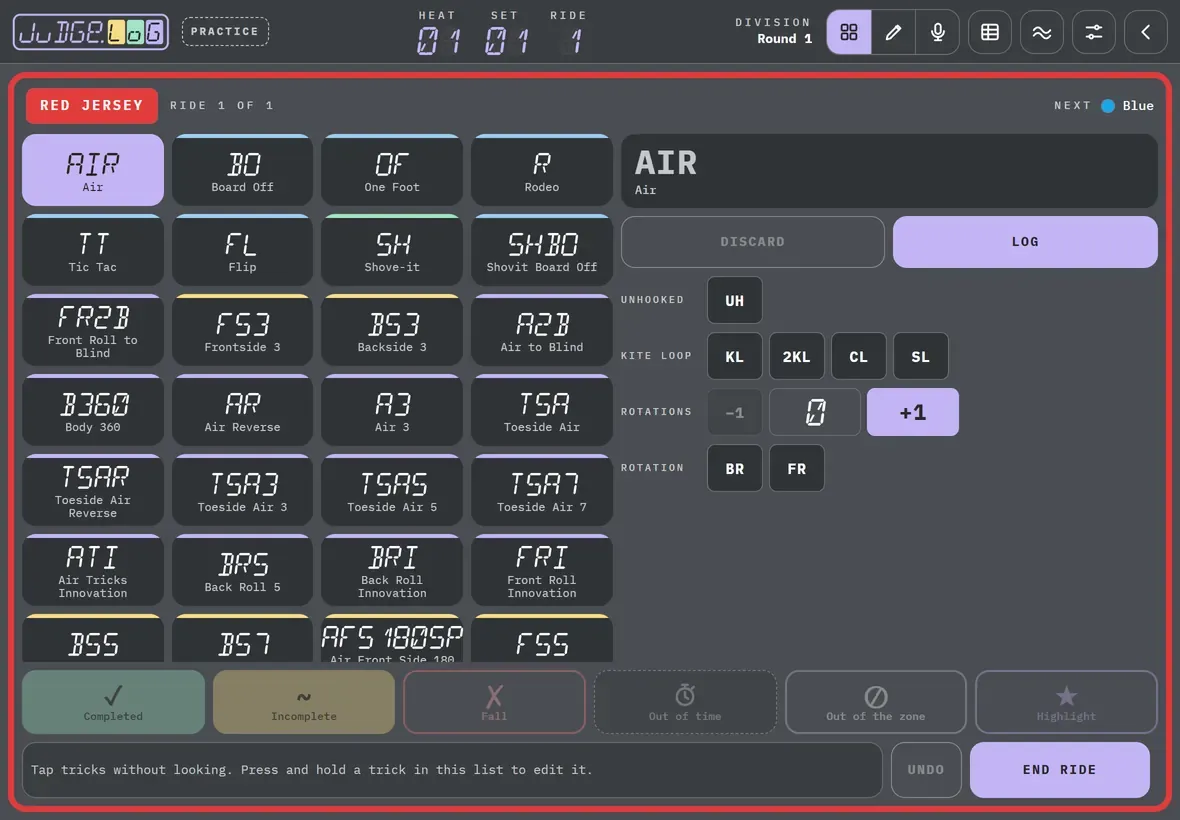This screenshot has height=820, width=1180.
Task: Open the grid view icon in the header
Action: 849,32
